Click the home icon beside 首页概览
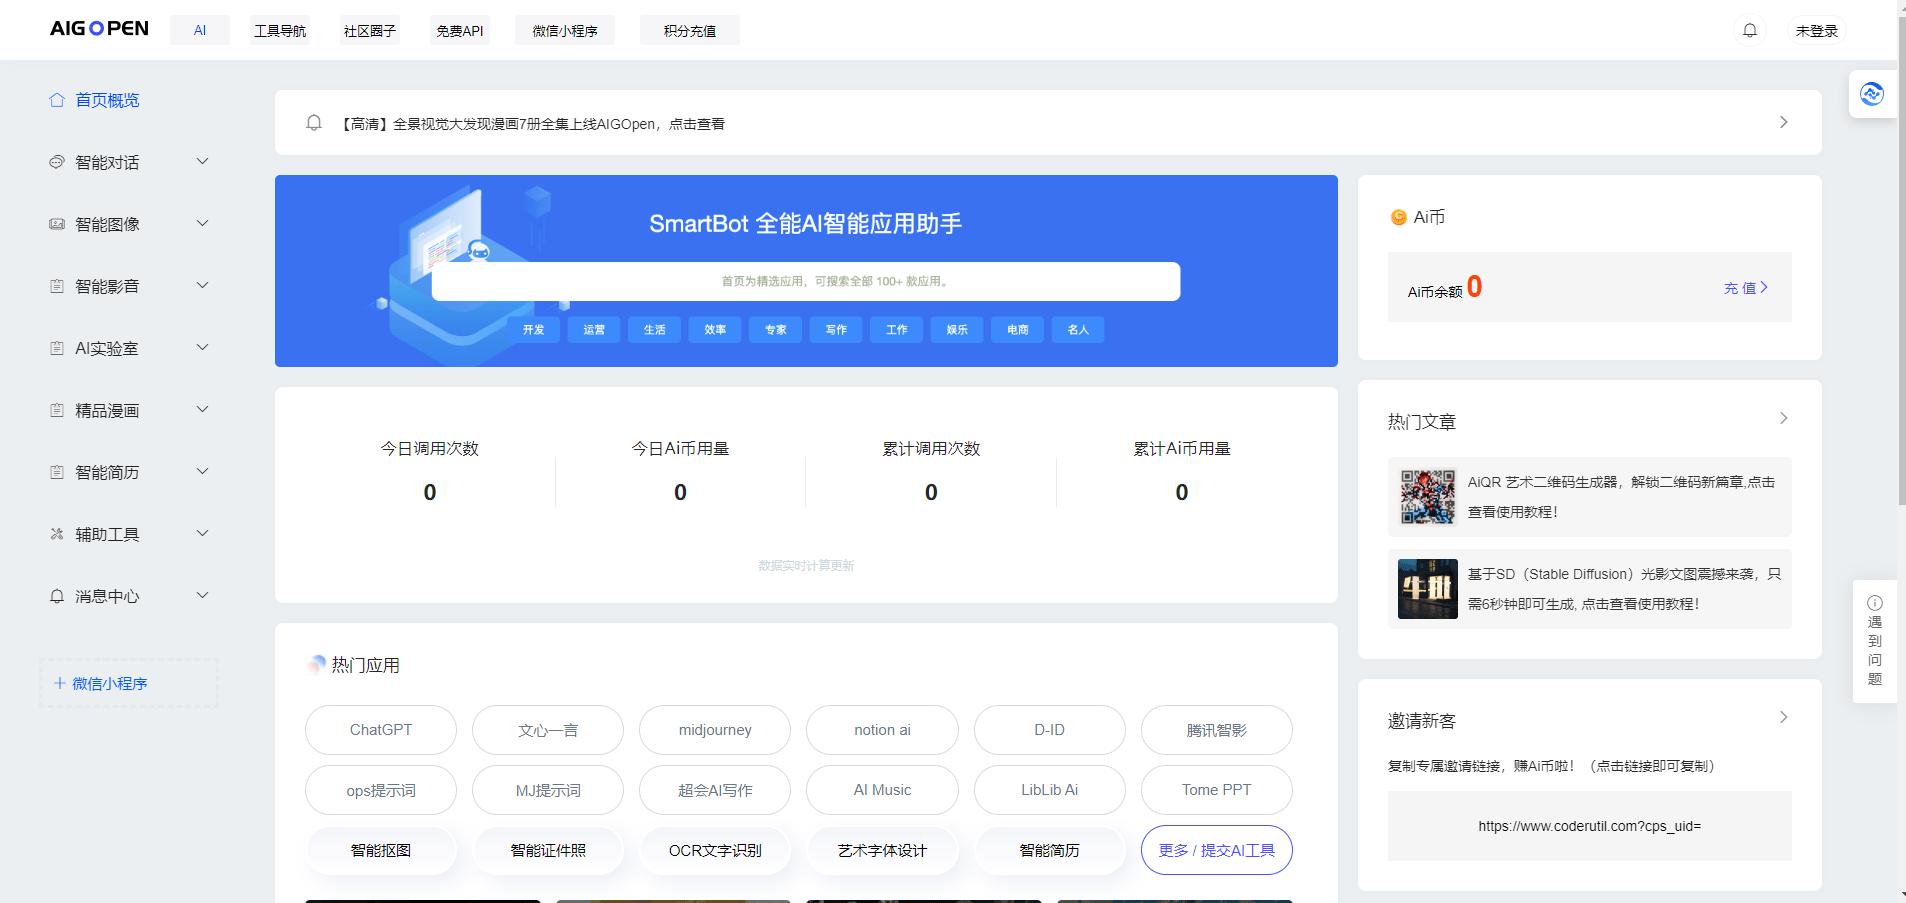1906x903 pixels. coord(57,100)
